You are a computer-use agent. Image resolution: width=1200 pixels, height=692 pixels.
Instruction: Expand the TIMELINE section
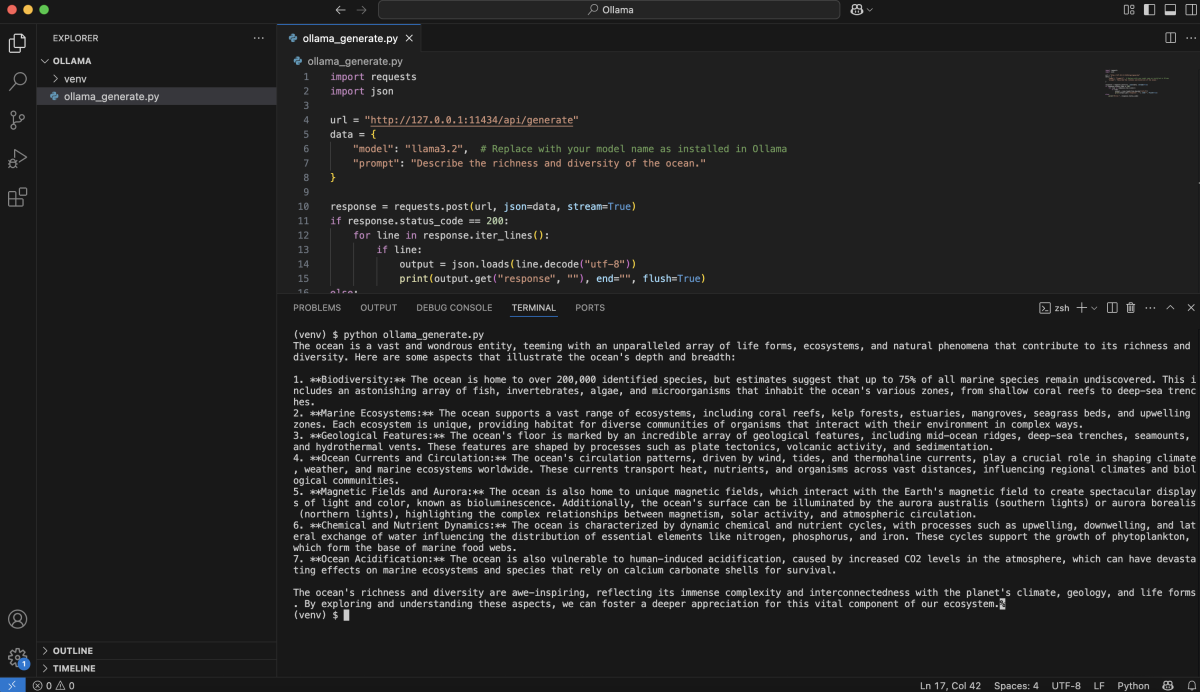156,668
